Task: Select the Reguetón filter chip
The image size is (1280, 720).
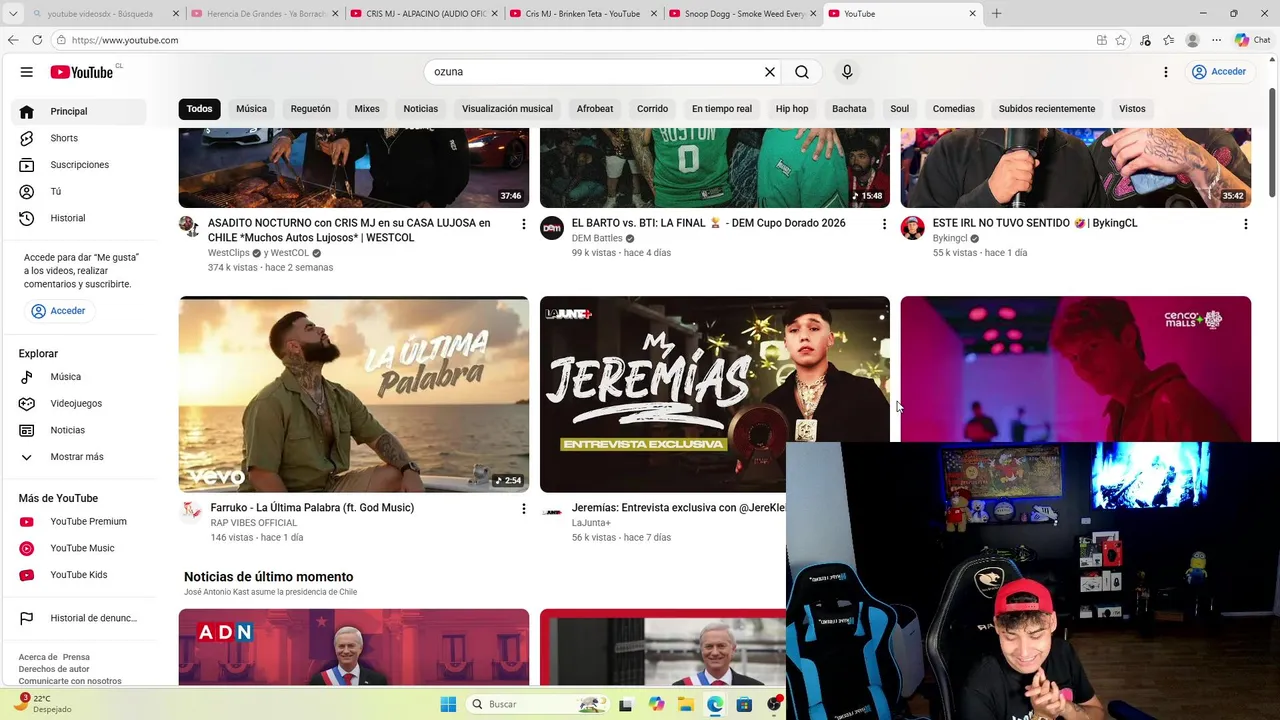Action: click(311, 109)
